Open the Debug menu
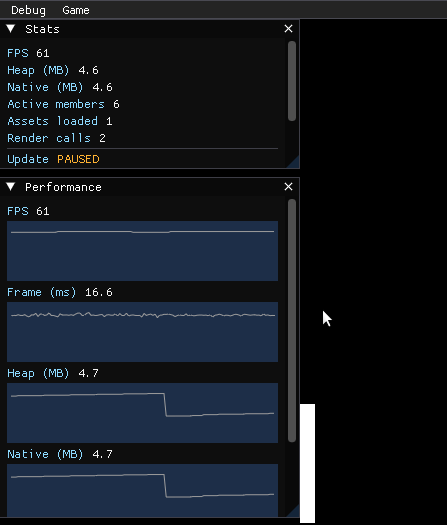Viewport: 447px width, 525px height. click(28, 10)
